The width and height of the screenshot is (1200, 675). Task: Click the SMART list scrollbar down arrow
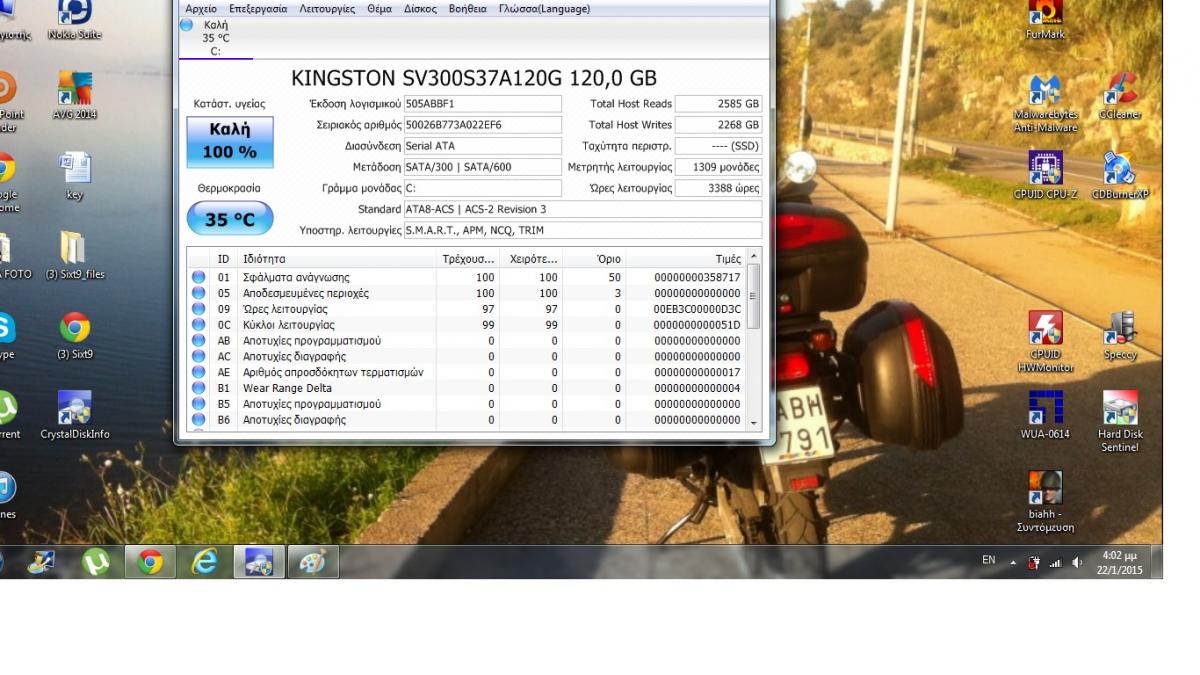point(754,423)
